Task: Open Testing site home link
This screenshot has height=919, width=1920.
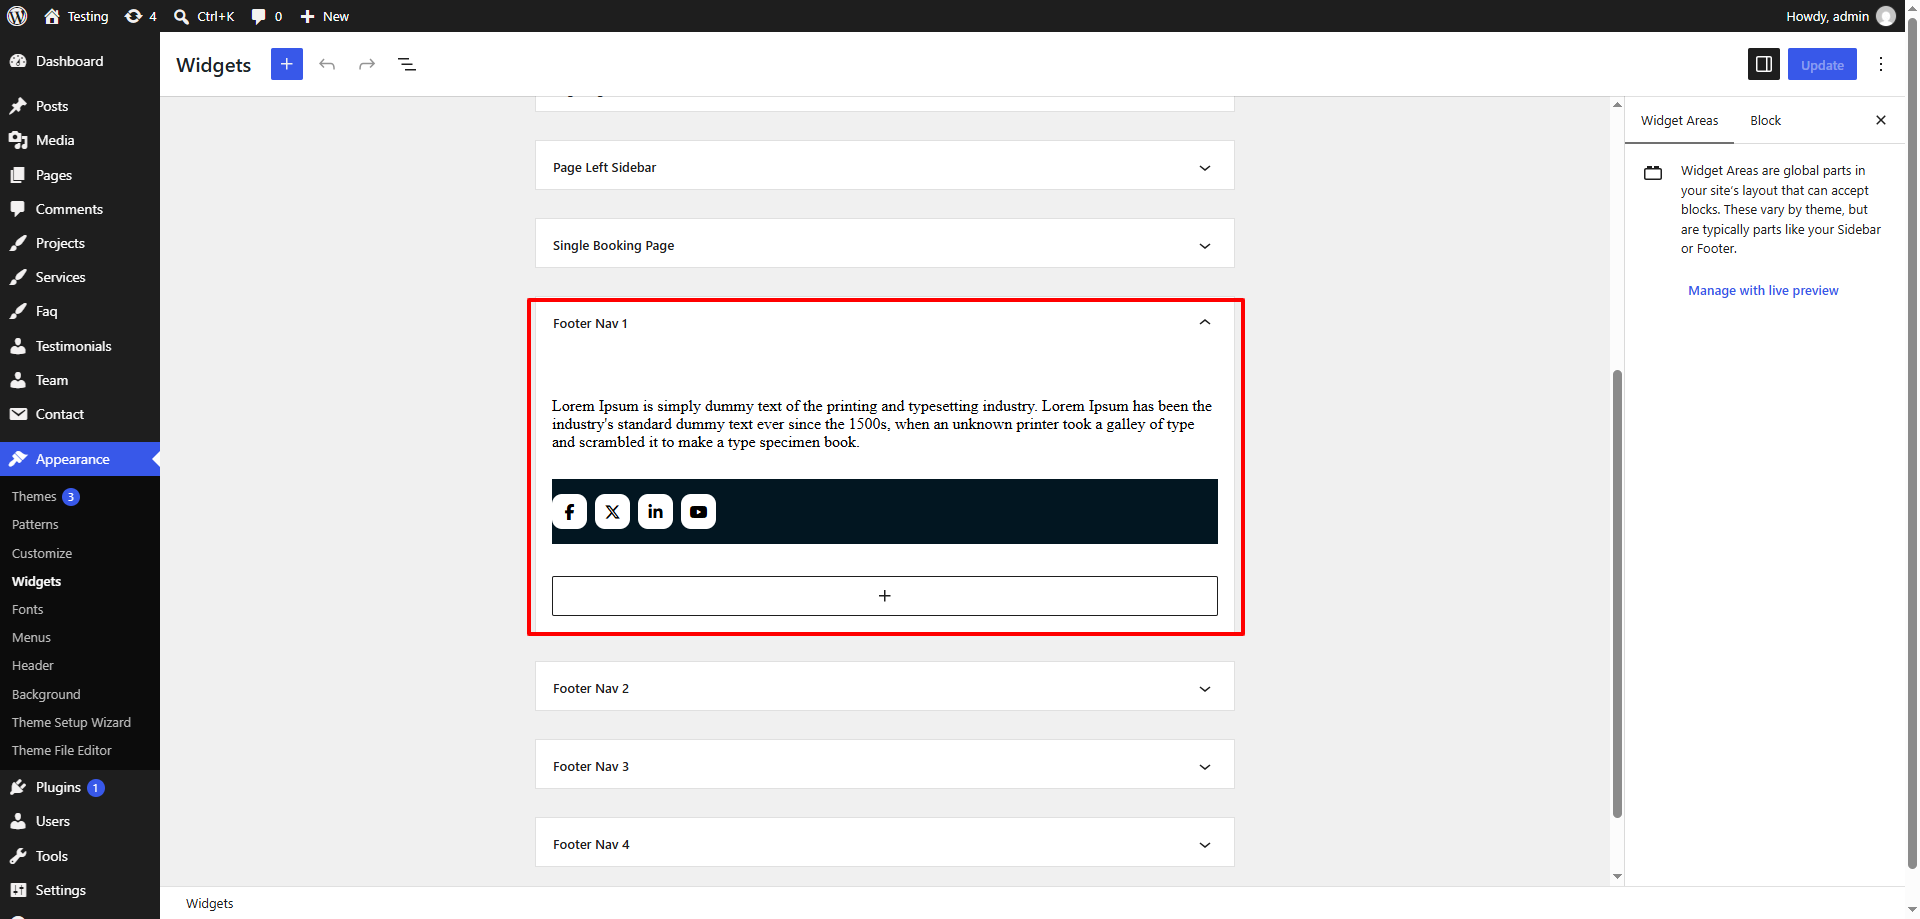Action: (x=76, y=16)
